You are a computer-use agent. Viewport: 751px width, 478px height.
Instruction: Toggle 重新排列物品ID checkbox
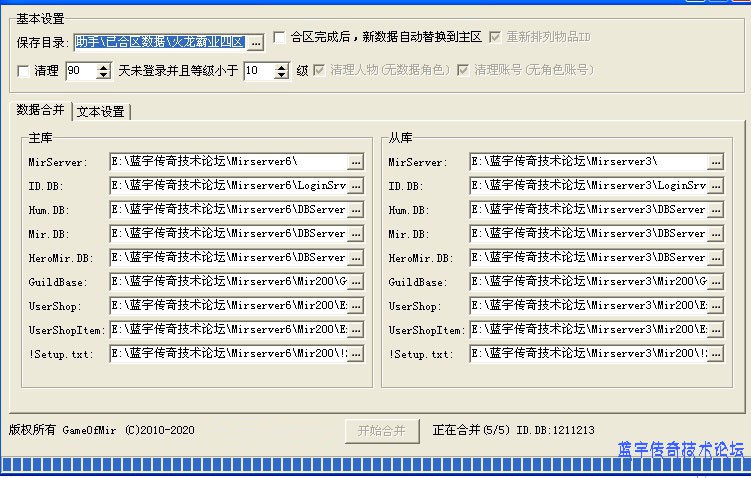point(495,37)
